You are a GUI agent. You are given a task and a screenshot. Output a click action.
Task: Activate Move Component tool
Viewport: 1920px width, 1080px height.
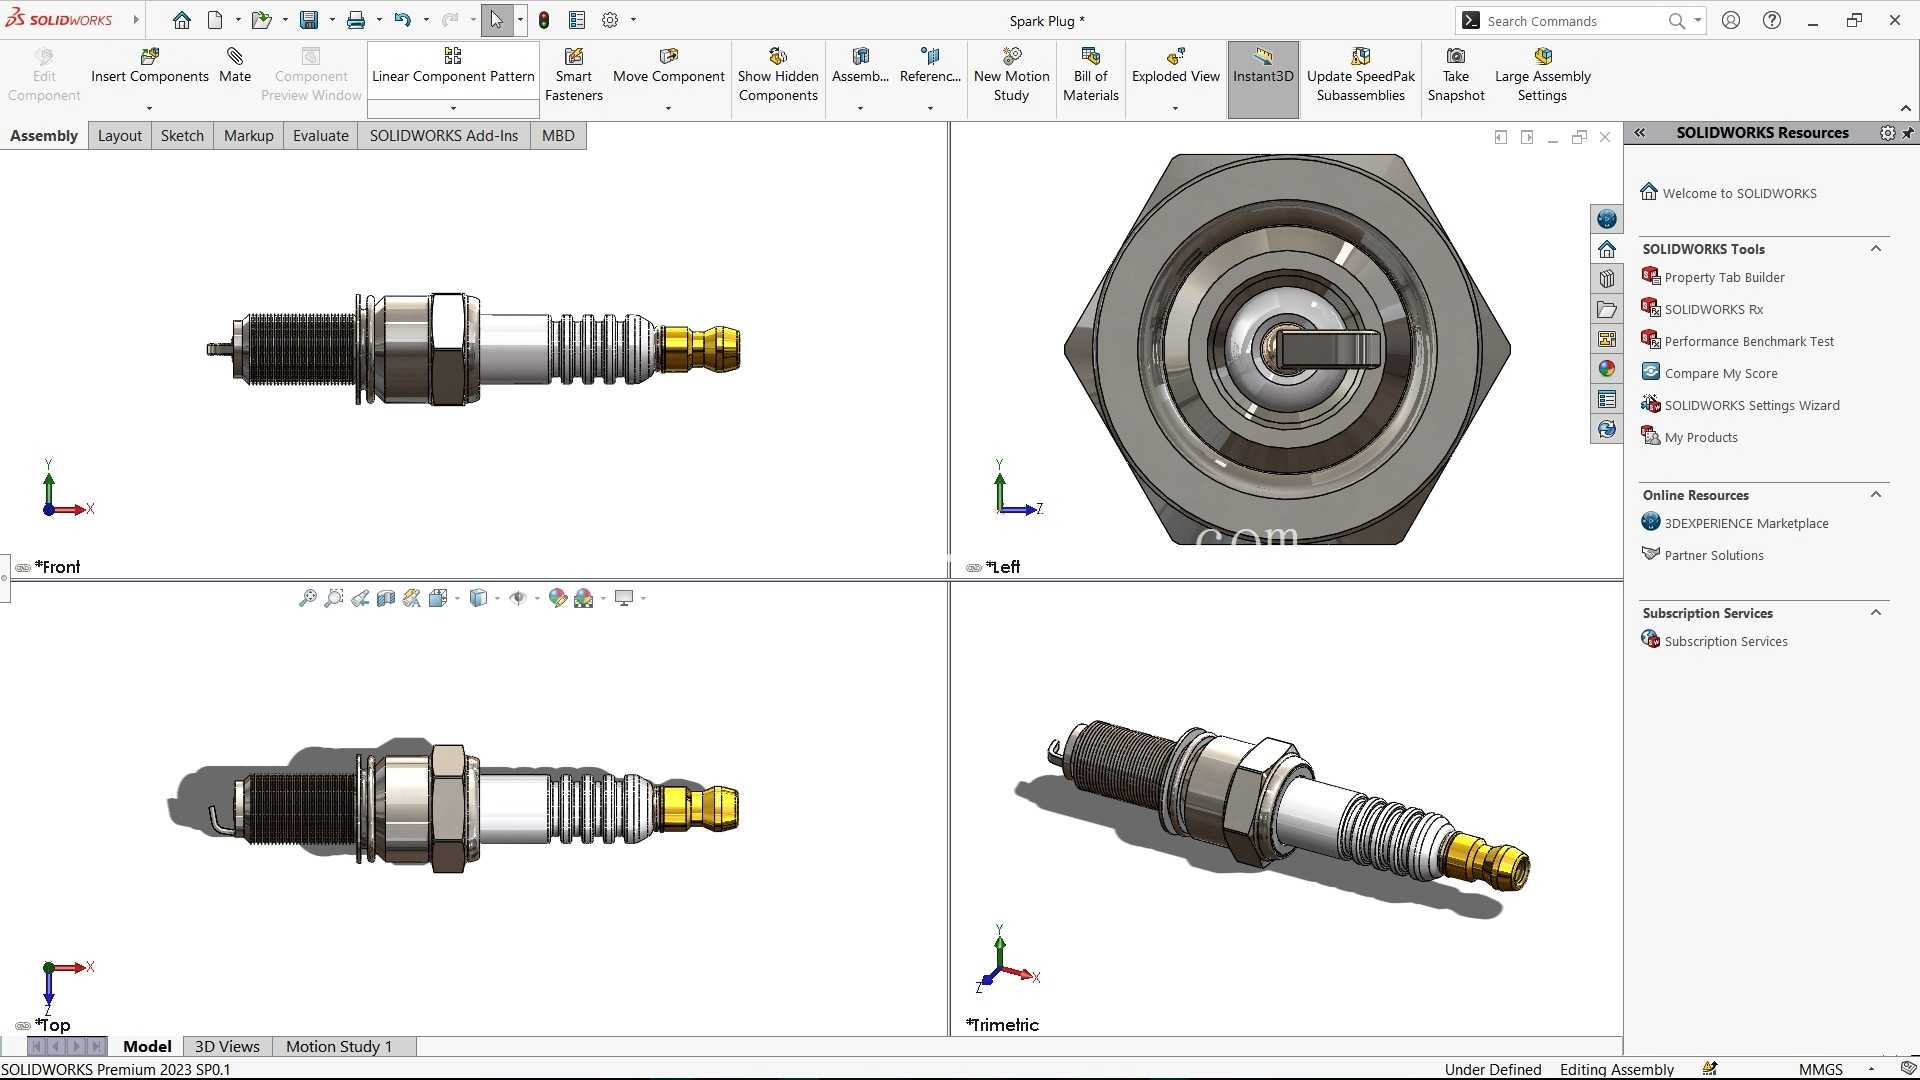pos(668,66)
